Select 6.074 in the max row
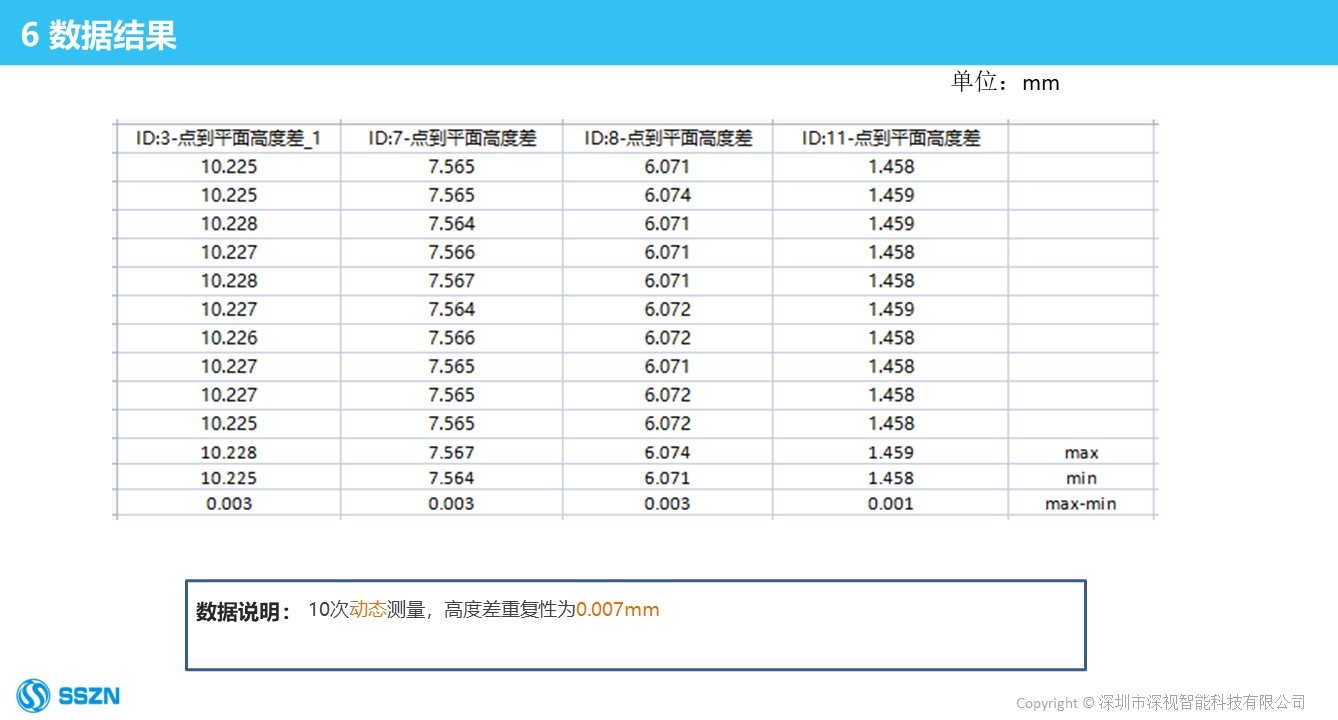 (668, 453)
